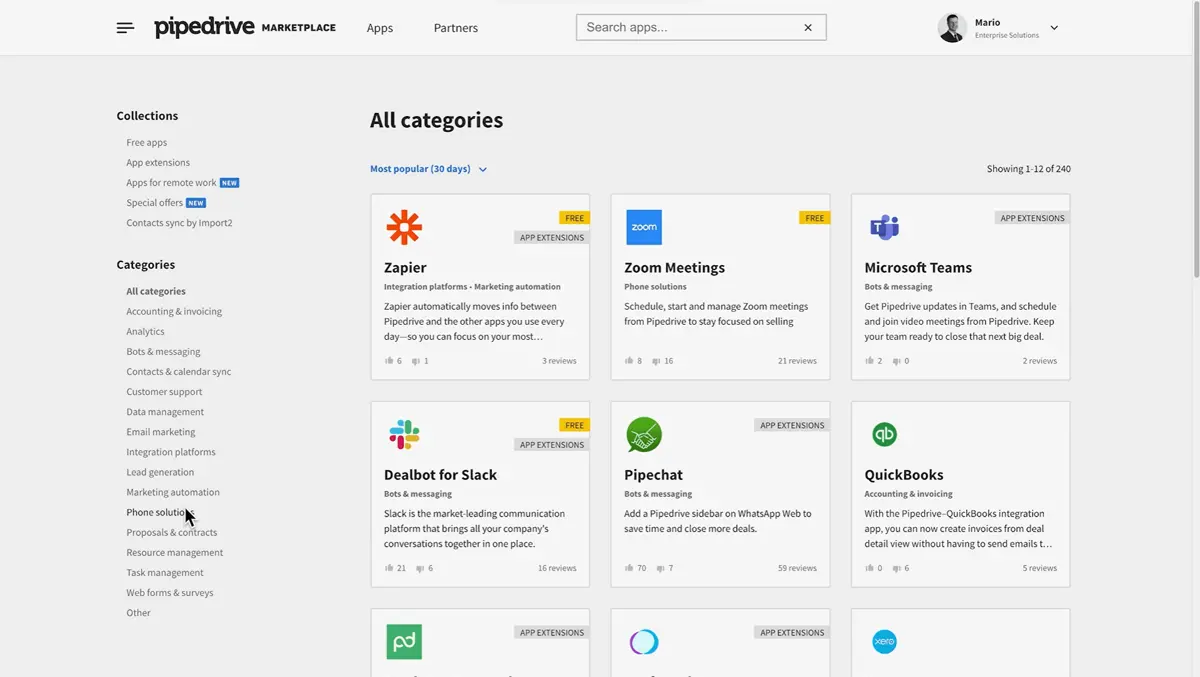Open the App extensions collection
The image size is (1200, 677).
(158, 163)
